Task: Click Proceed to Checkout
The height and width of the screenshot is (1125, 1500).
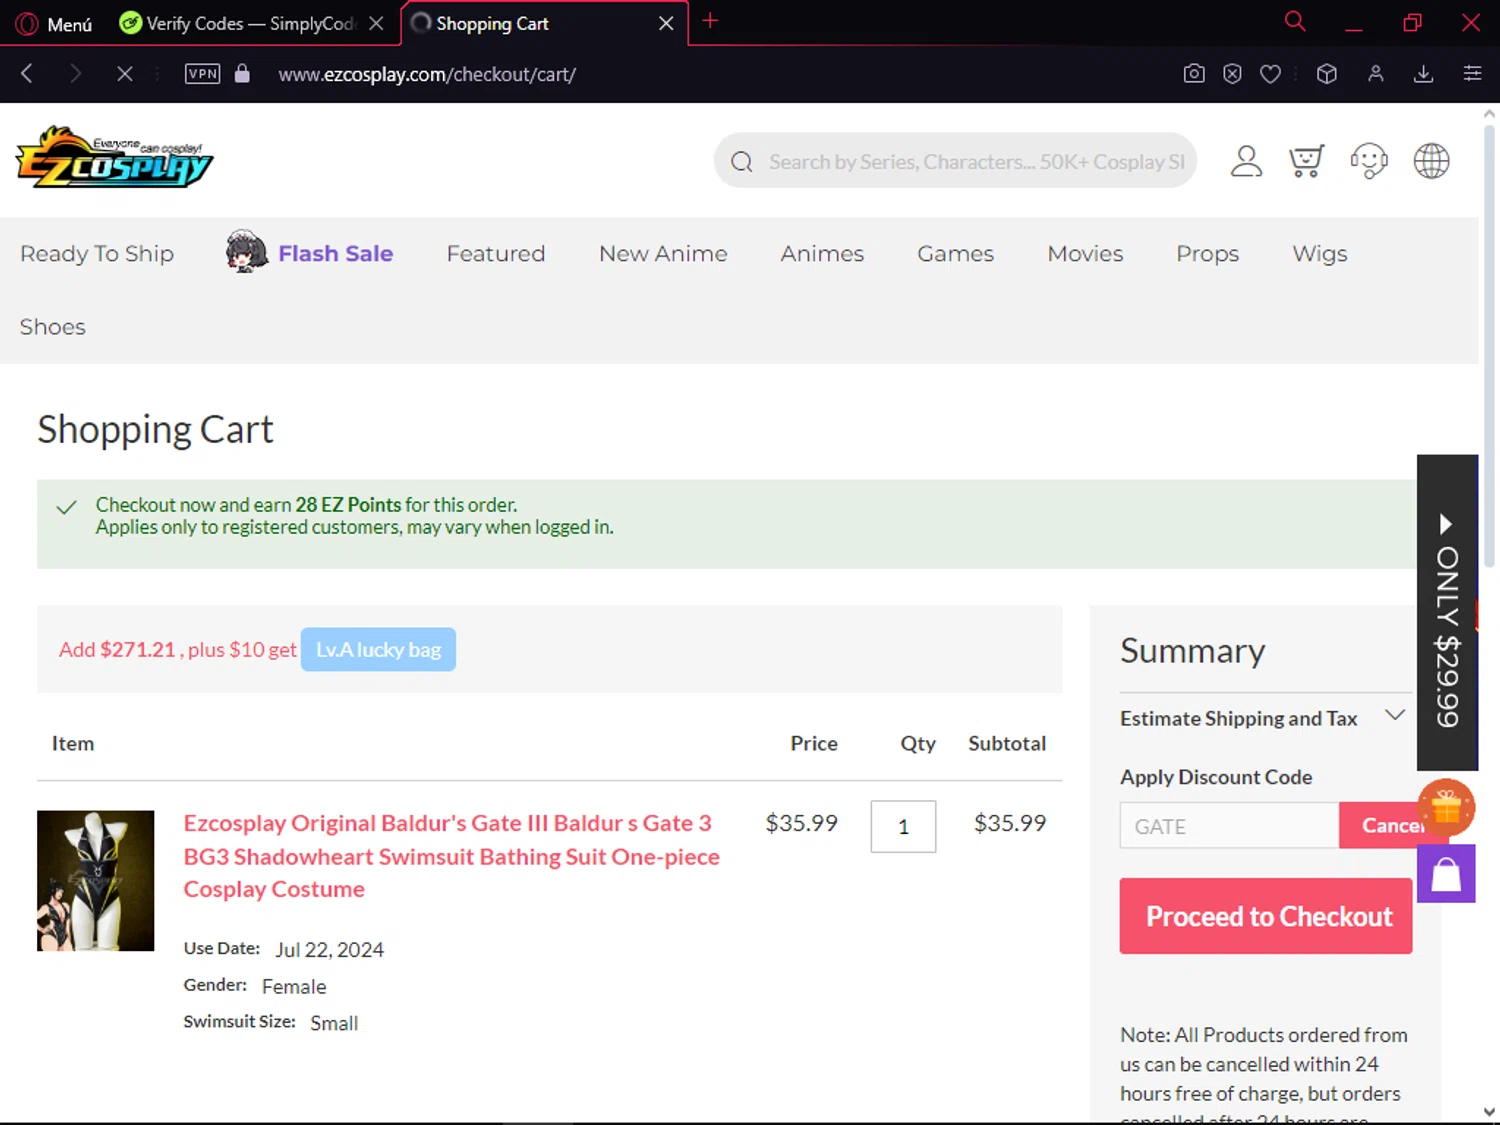Action: tap(1266, 916)
